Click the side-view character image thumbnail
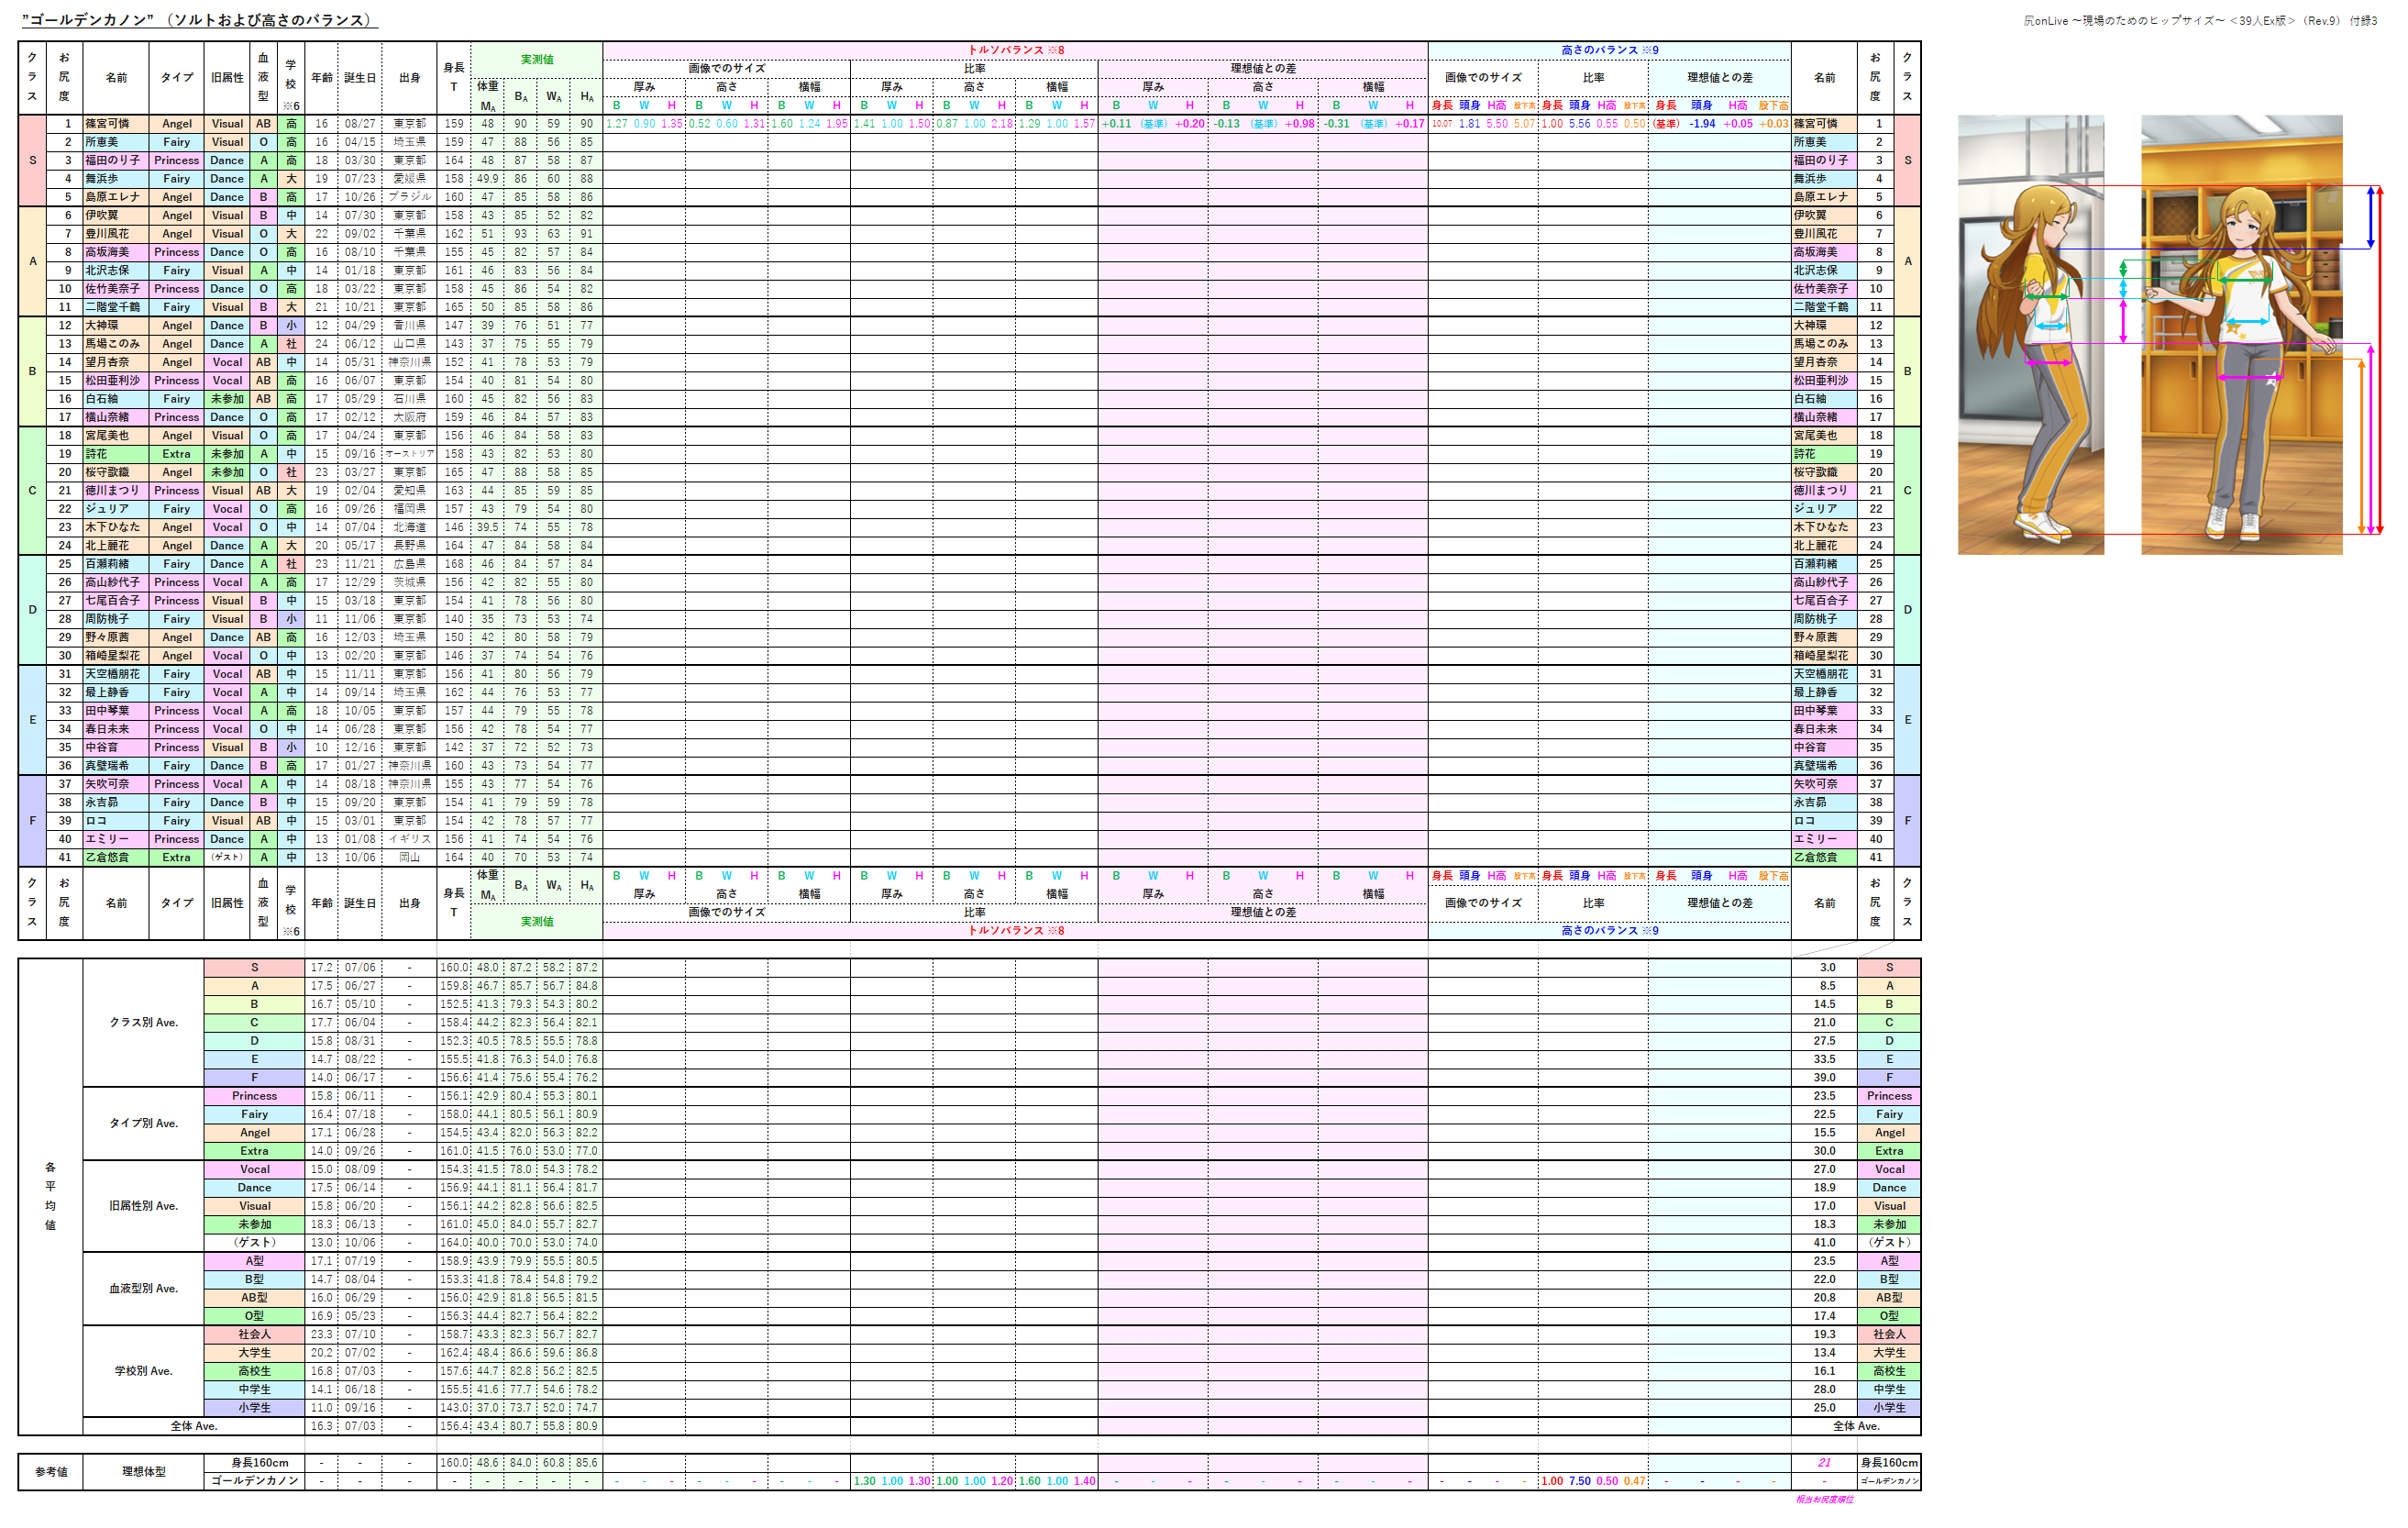2408x1528 pixels. pos(2030,335)
